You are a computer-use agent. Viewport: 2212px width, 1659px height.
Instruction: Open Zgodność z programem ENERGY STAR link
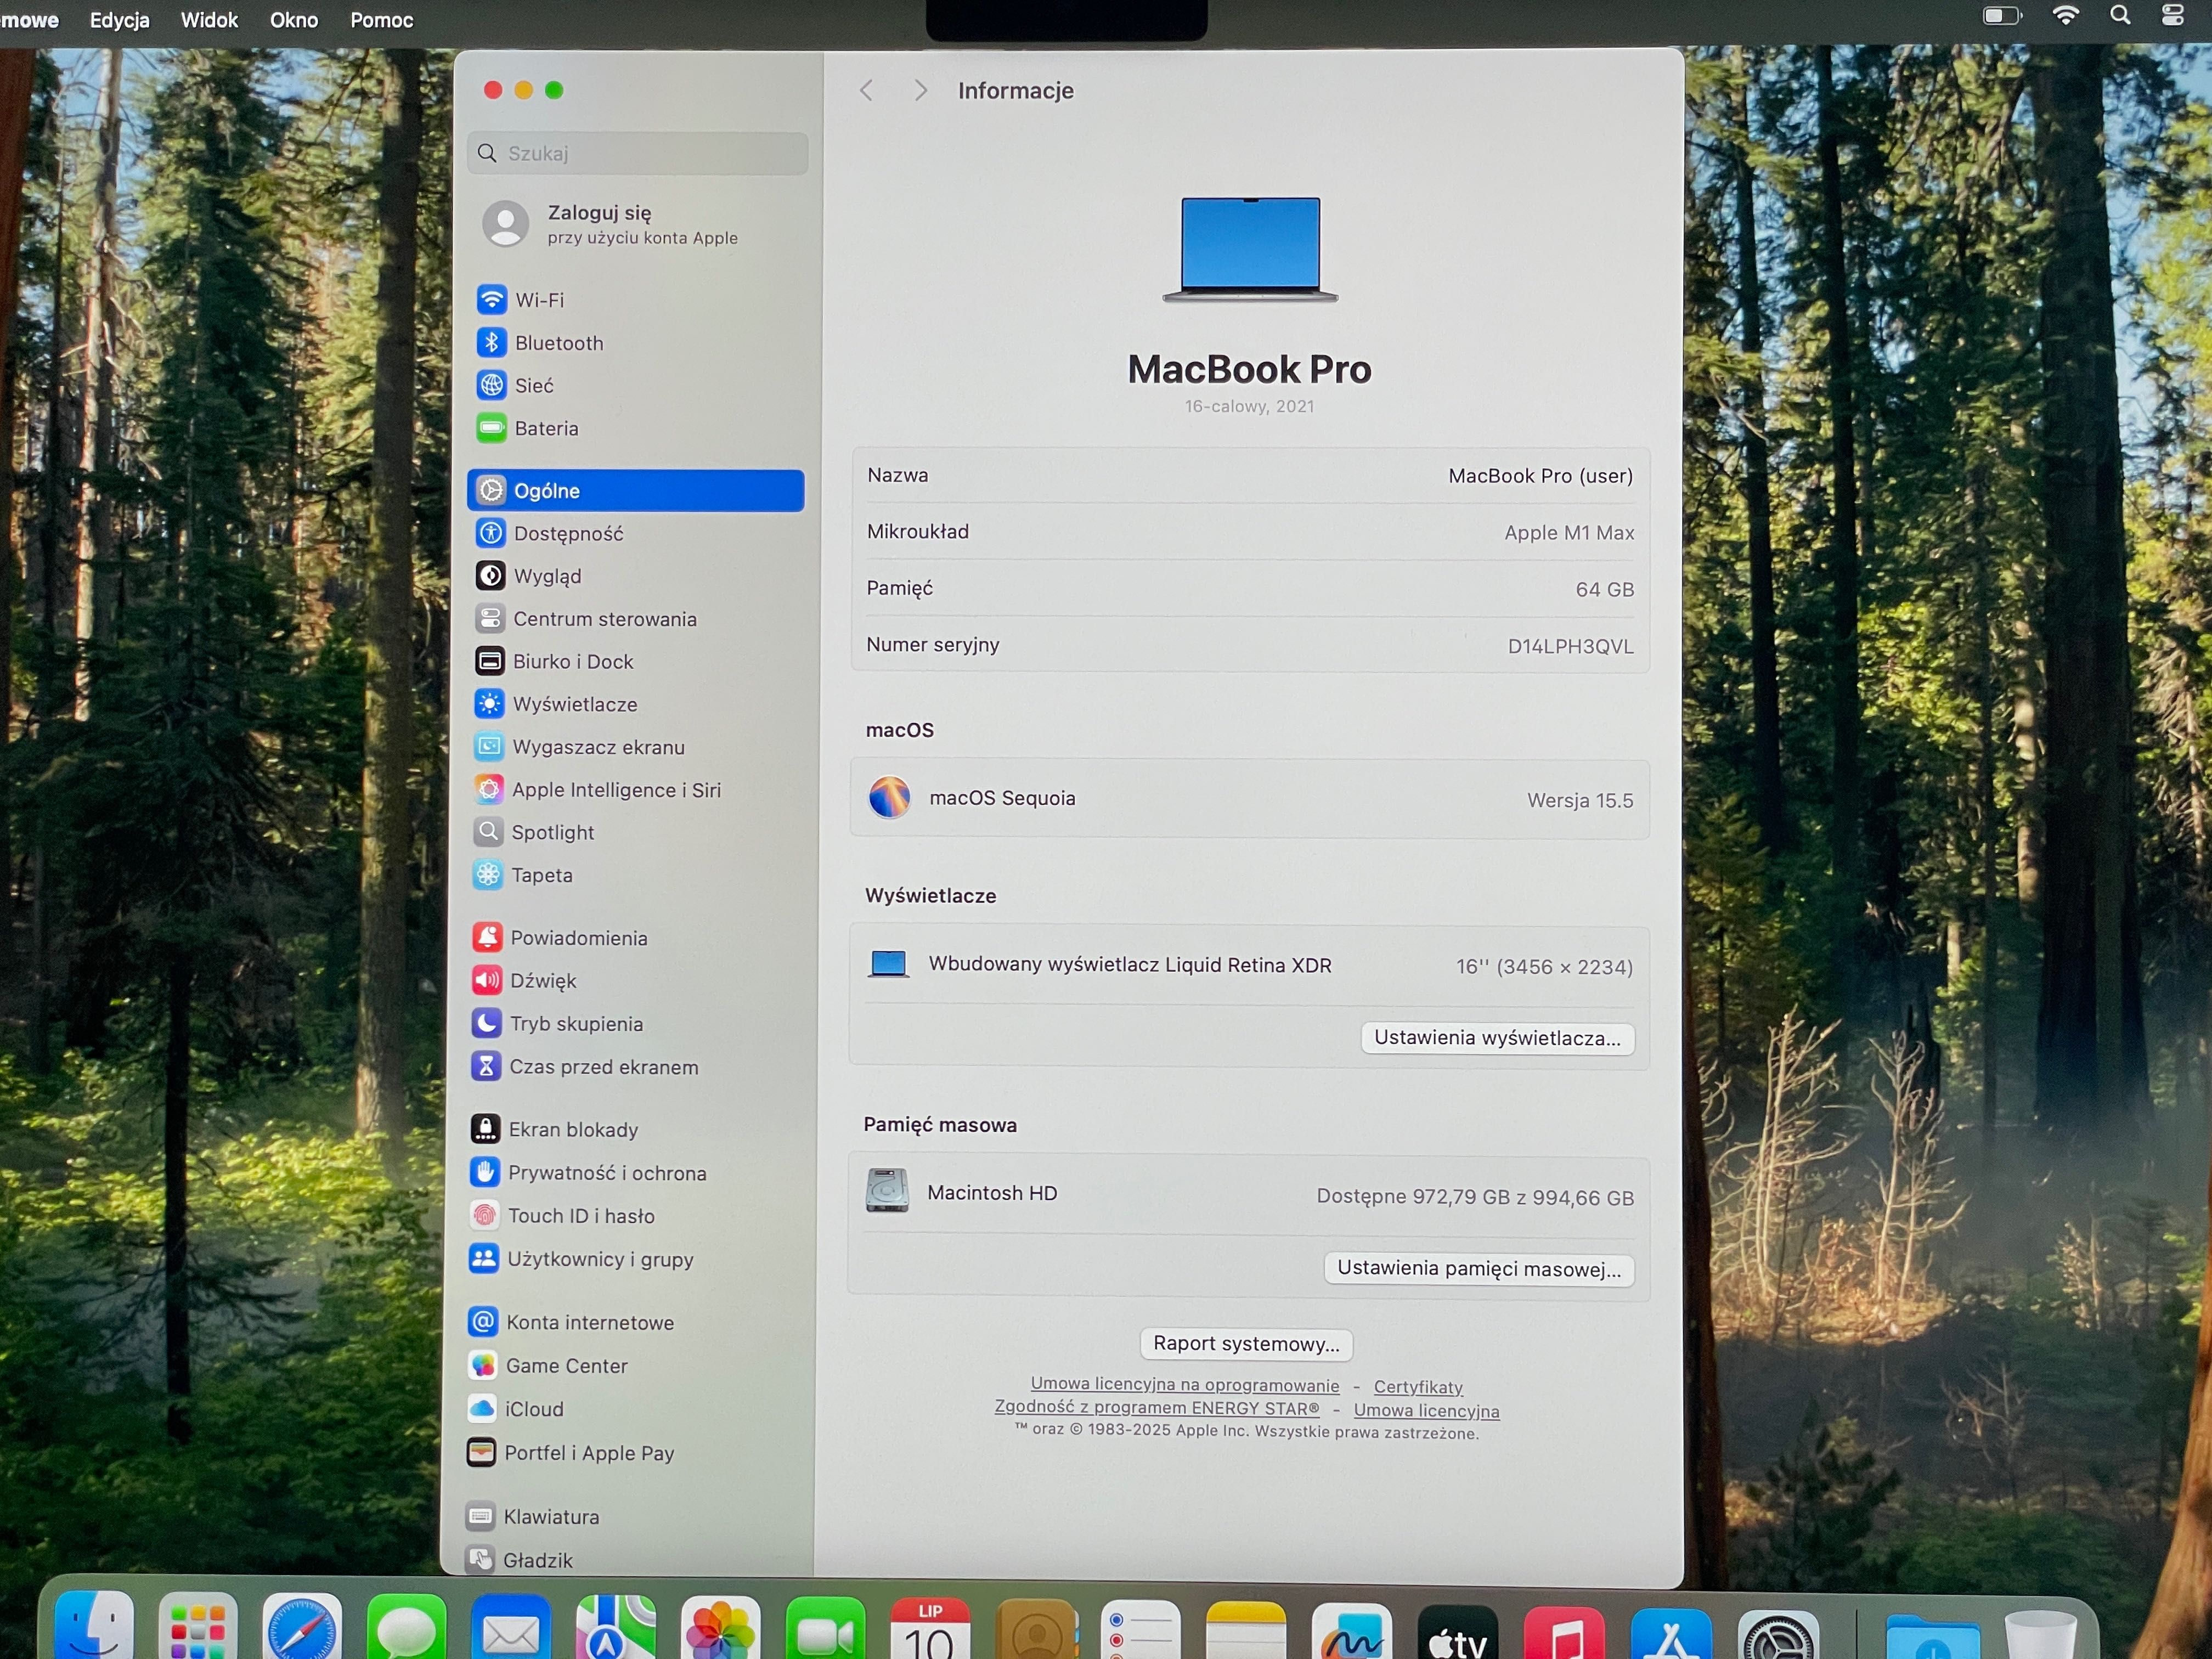pyautogui.click(x=1157, y=1408)
